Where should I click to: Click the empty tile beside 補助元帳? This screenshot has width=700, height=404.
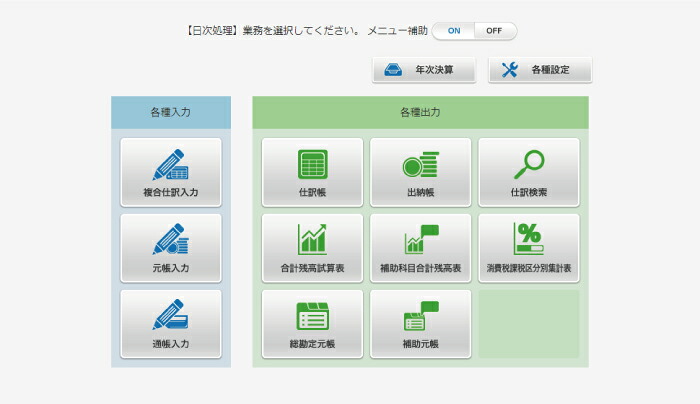coord(529,324)
